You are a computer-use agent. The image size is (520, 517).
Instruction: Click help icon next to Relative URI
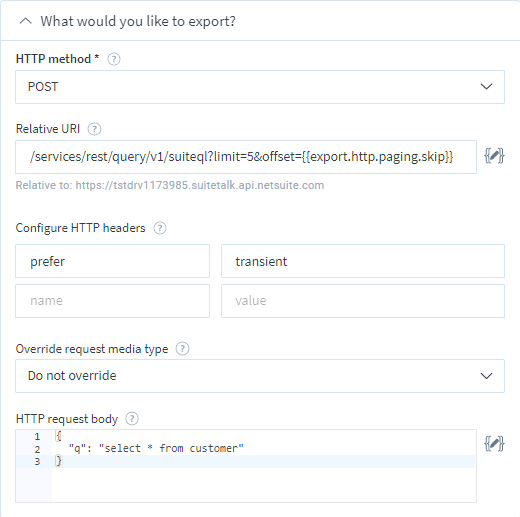point(94,129)
